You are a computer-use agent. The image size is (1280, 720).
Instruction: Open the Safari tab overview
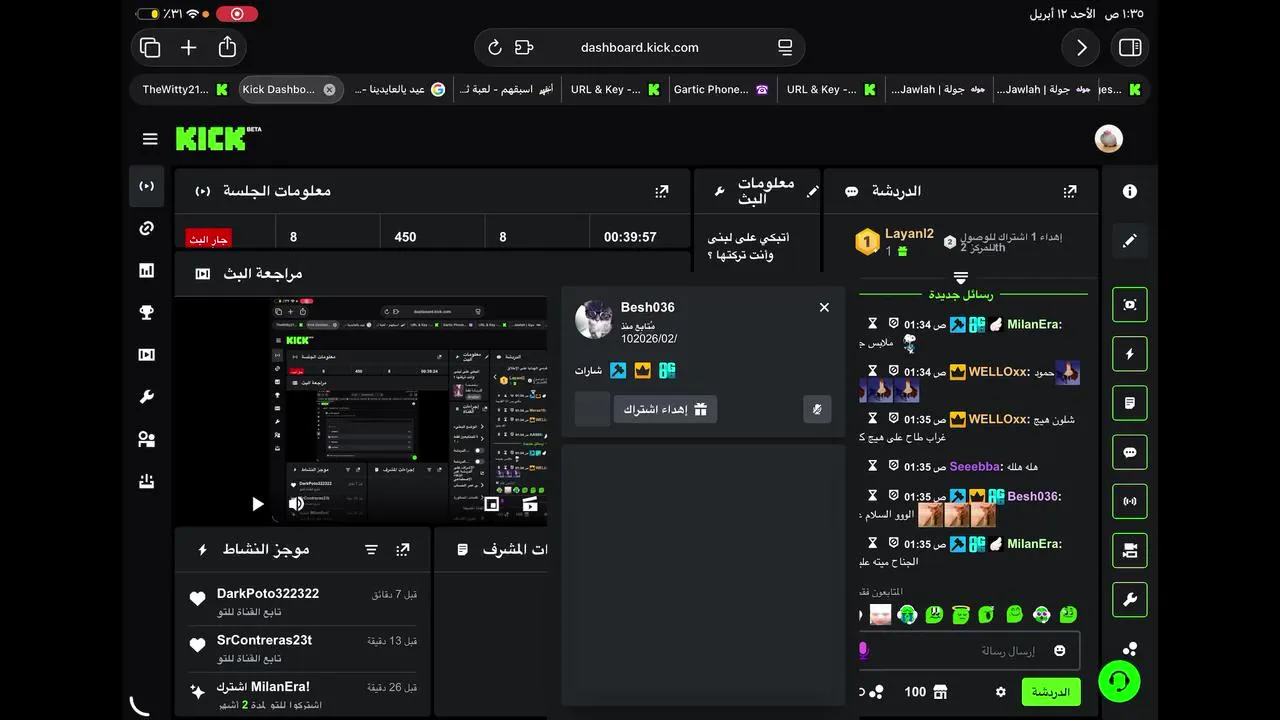(x=150, y=47)
